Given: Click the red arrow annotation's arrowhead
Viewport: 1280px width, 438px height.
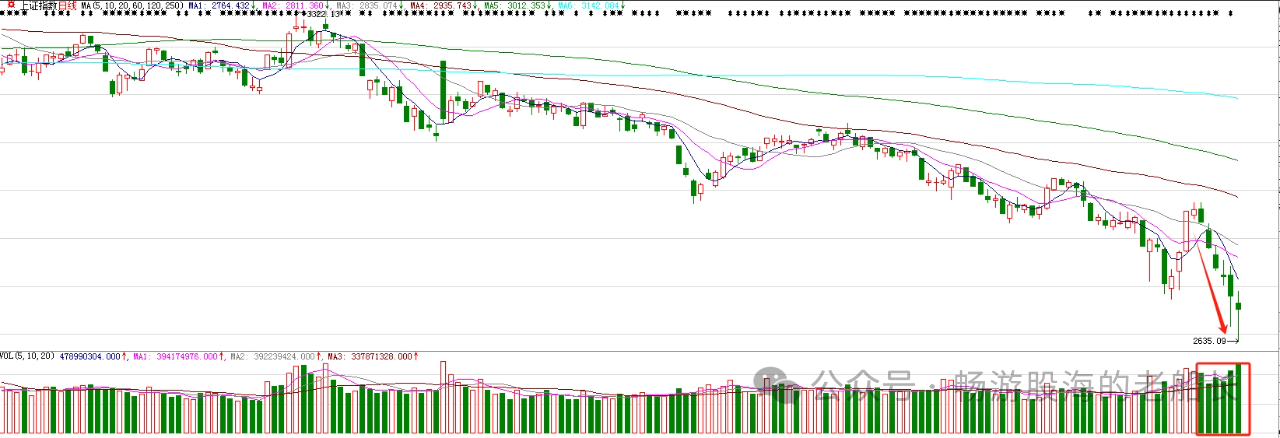Looking at the screenshot, I should [1222, 329].
